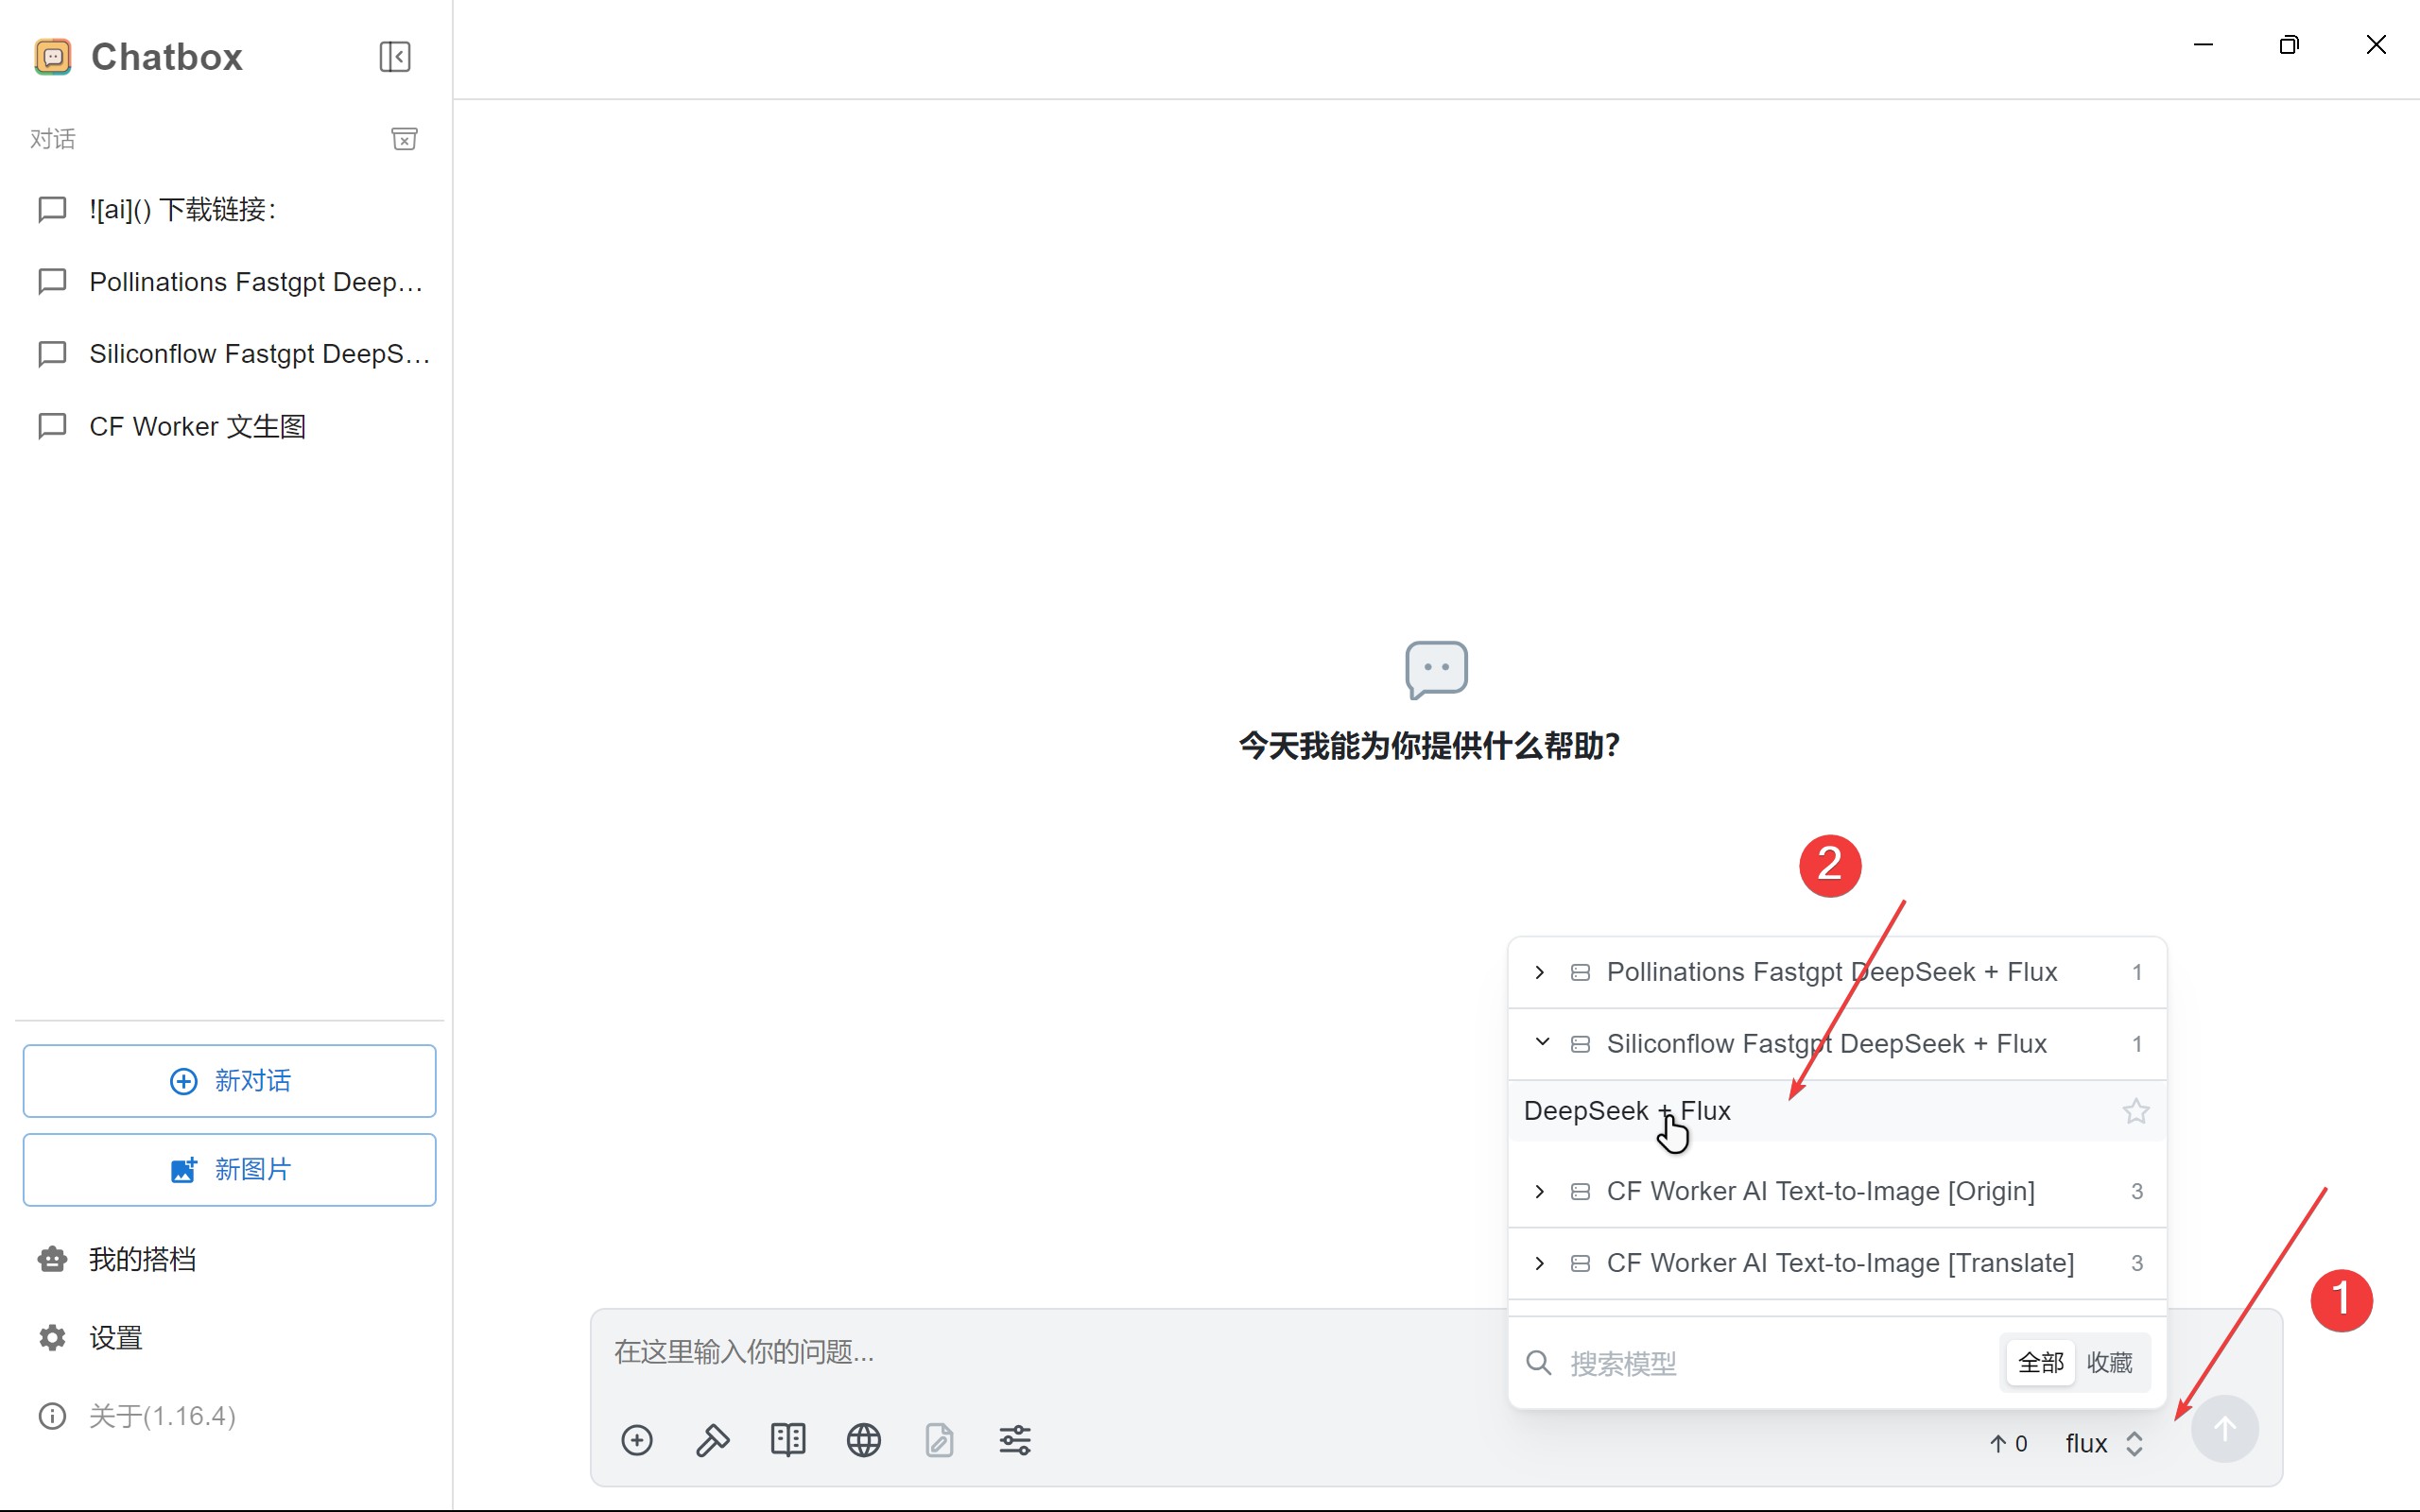2420x1512 pixels.
Task: Select 全部 filter in model search
Action: click(2040, 1362)
